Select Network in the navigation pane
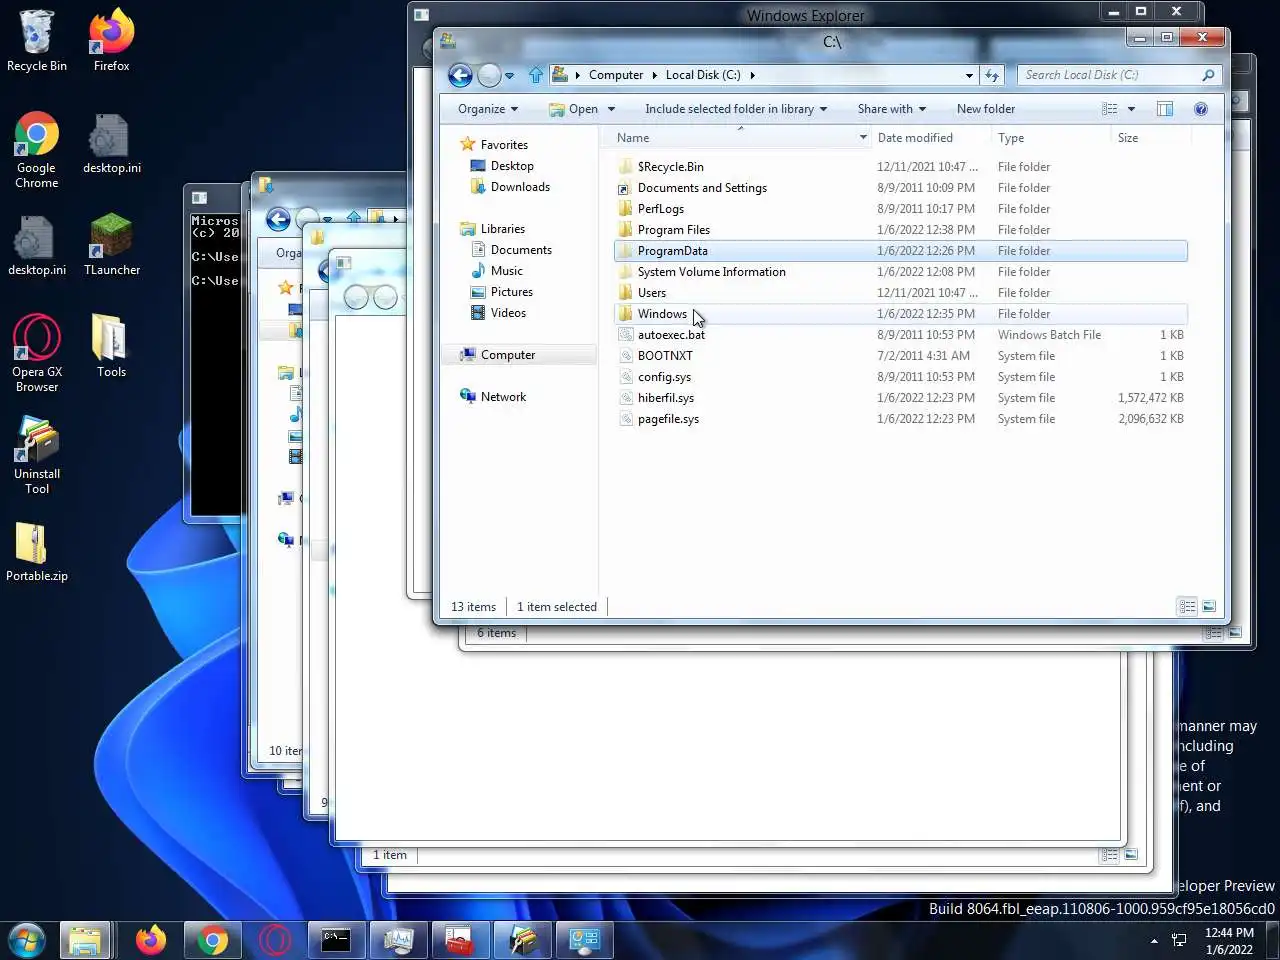 click(x=503, y=397)
